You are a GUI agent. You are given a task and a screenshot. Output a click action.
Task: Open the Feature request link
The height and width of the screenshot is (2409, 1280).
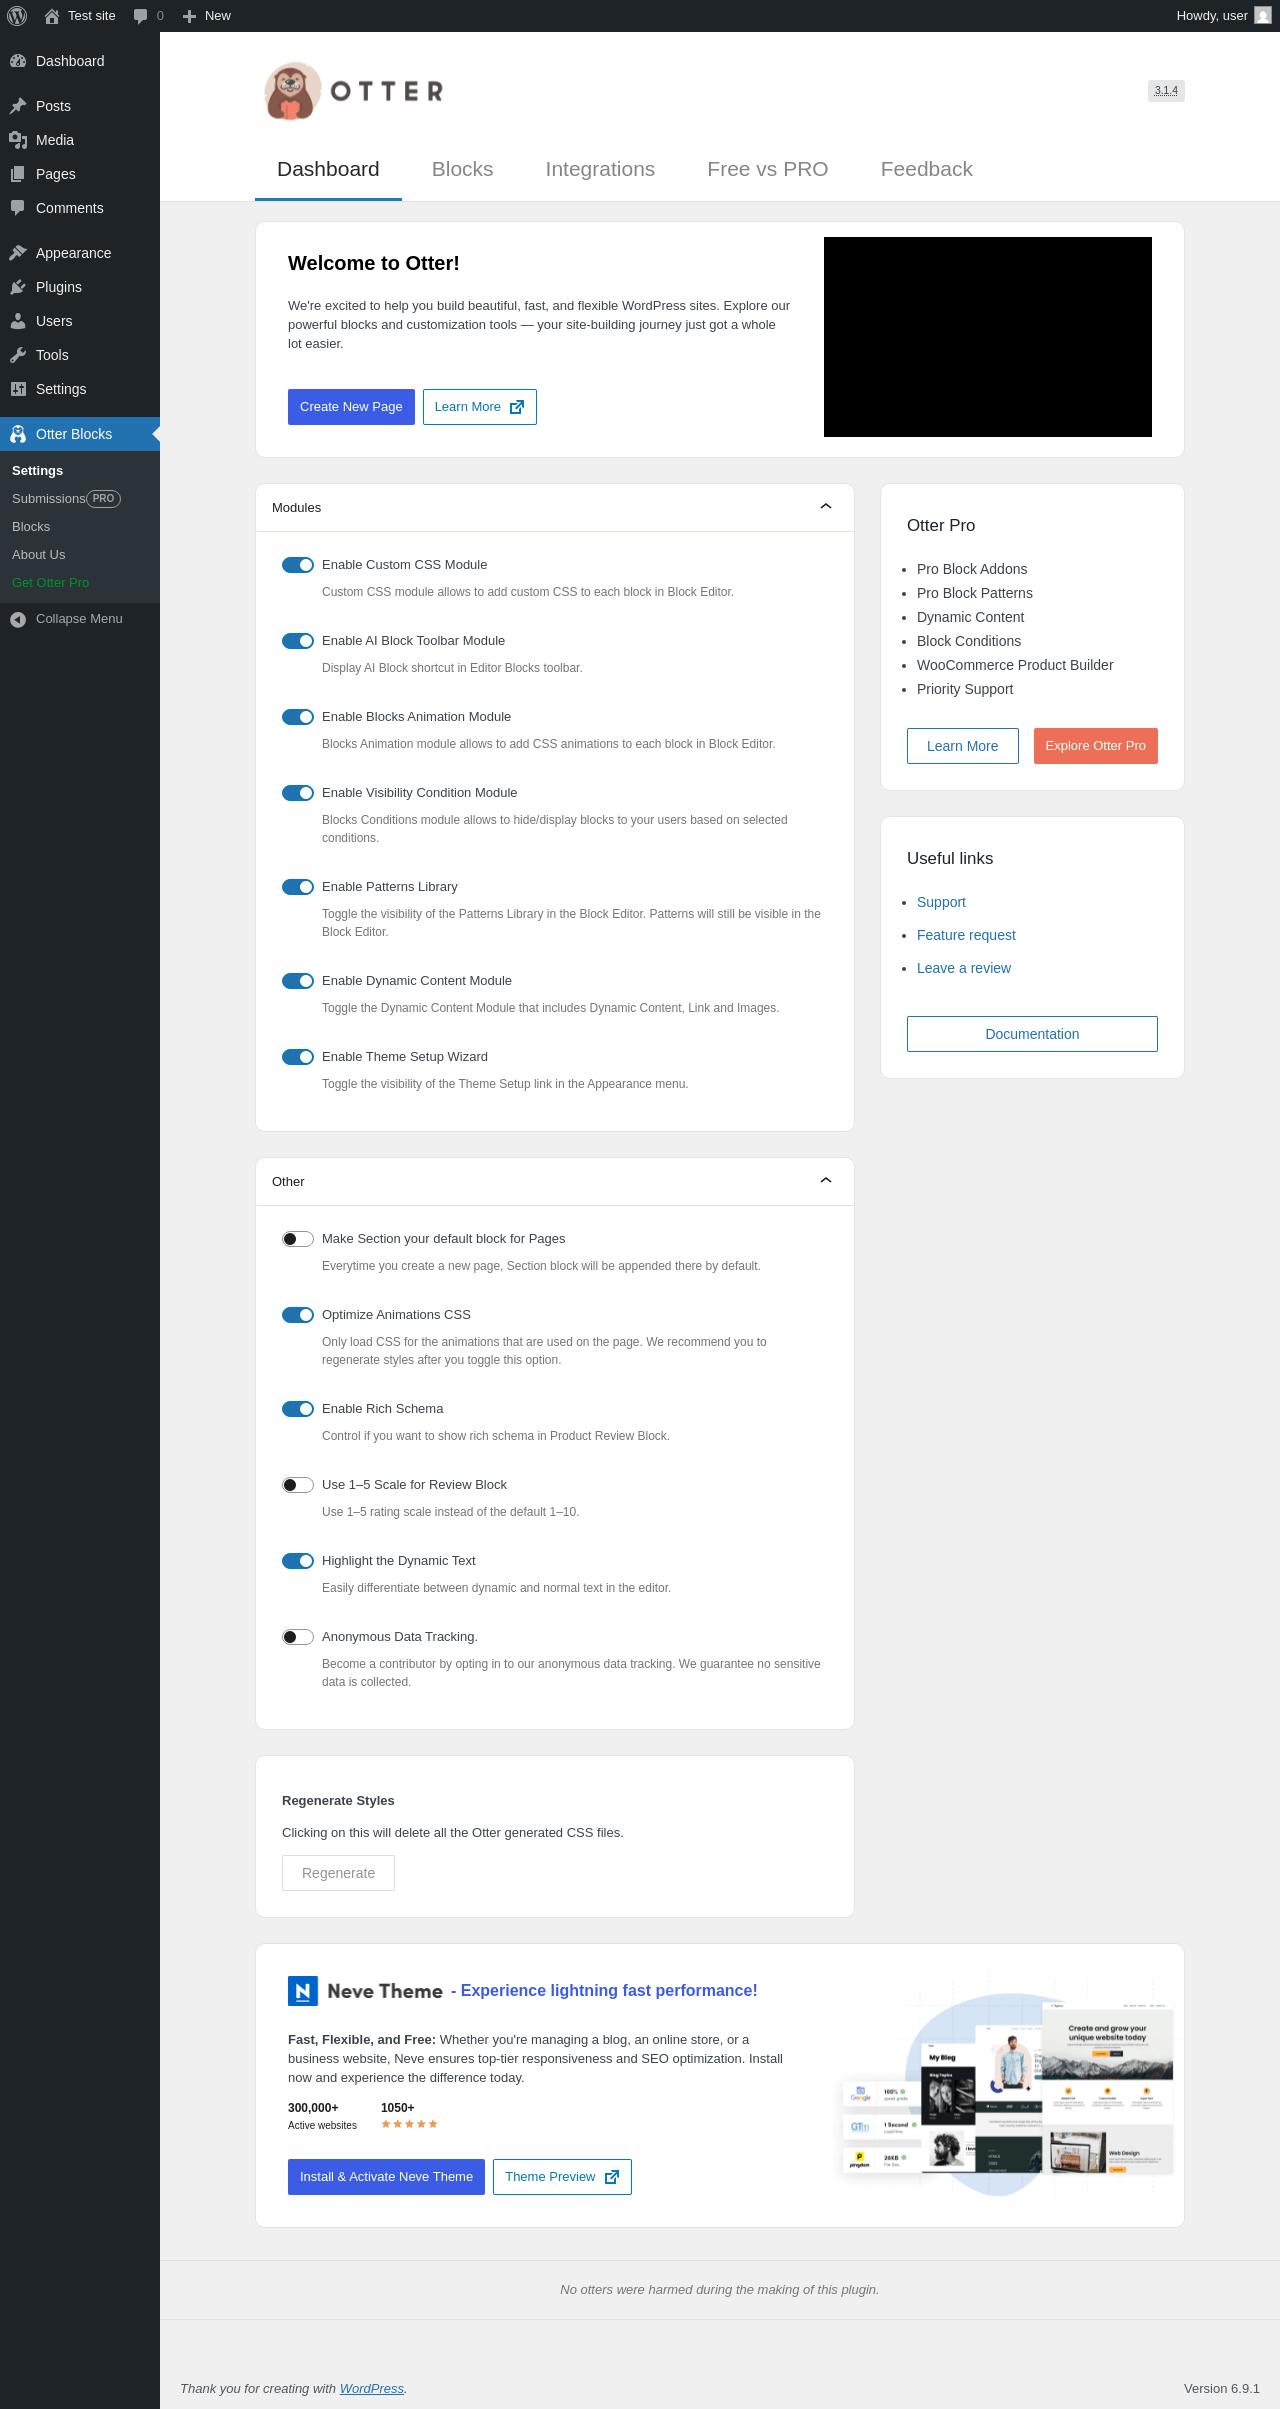966,935
